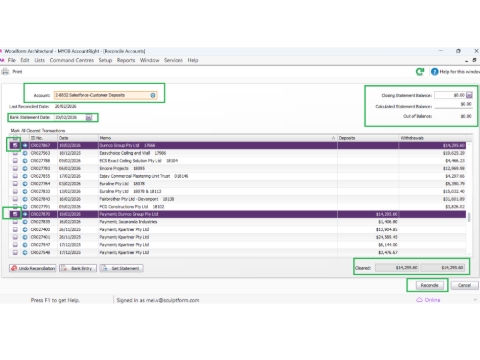Image resolution: width=480 pixels, height=360 pixels.
Task: Open detail arrow for Fairbrother Pty Ltd - Devonport
Action: coord(25,199)
